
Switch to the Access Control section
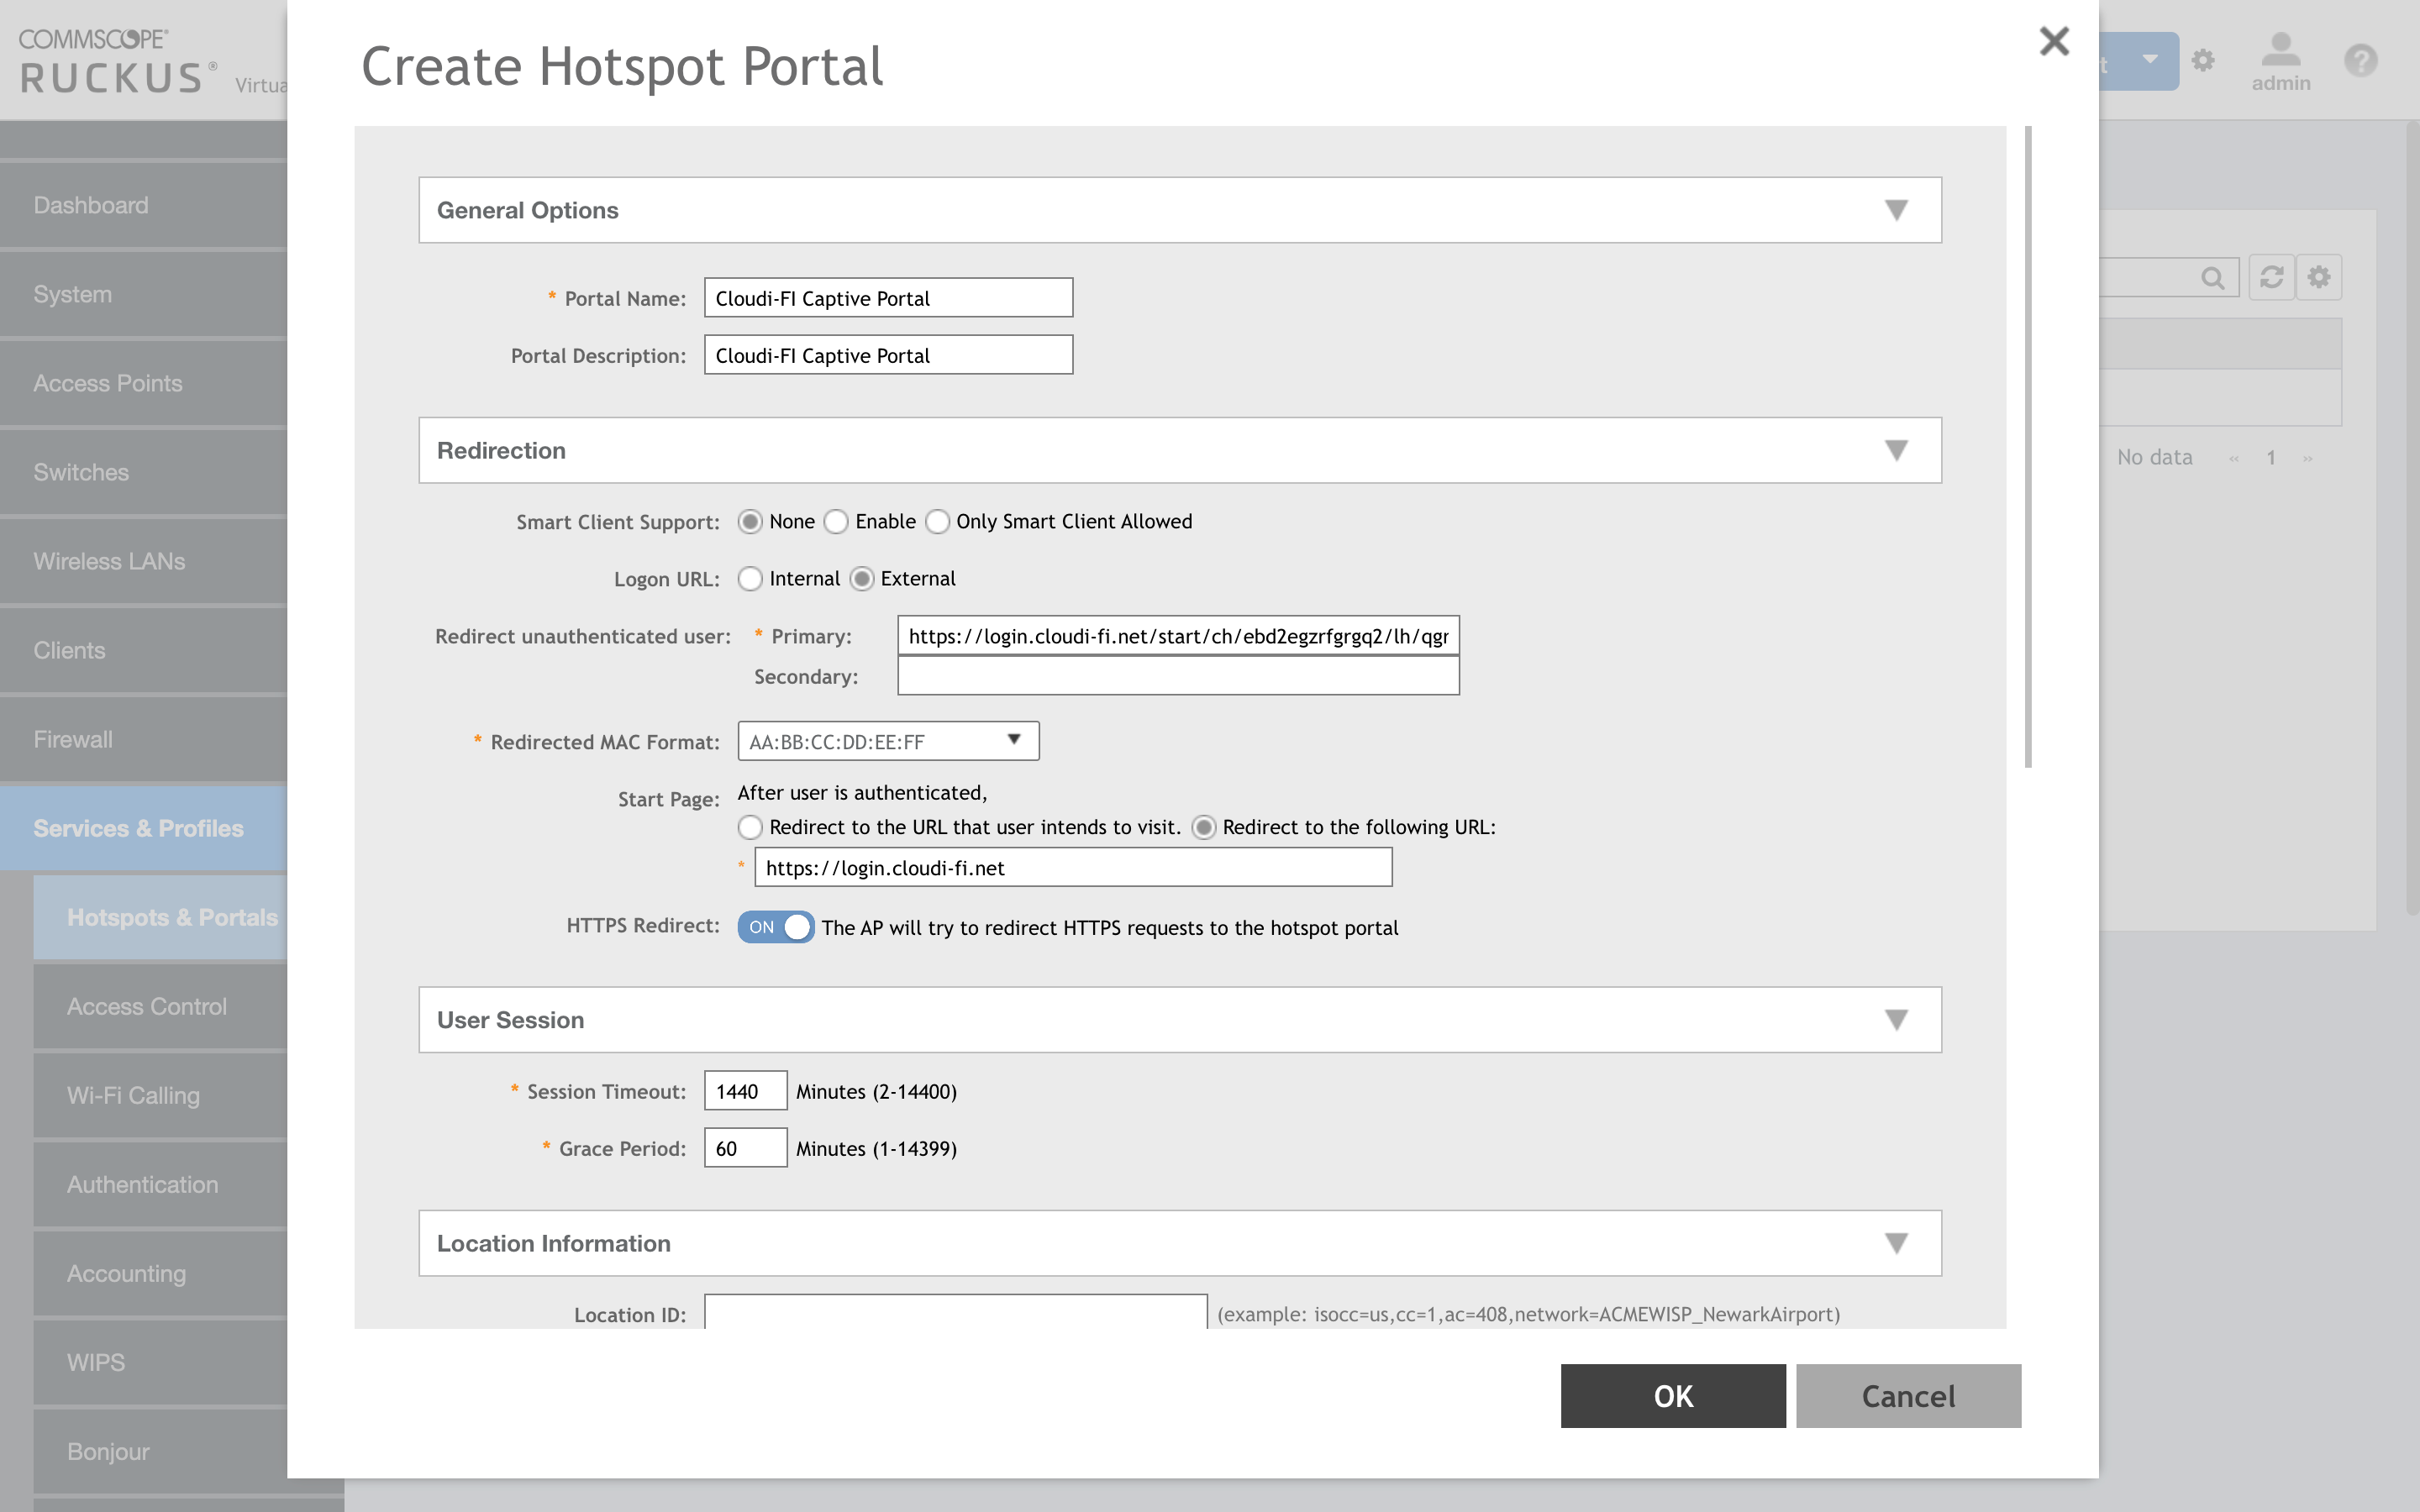tap(146, 1006)
